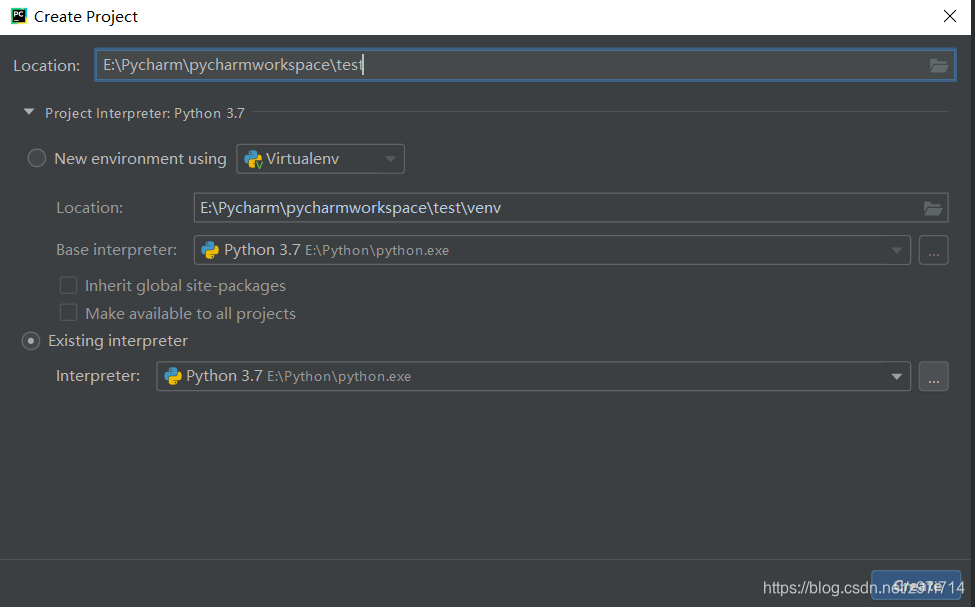975x607 pixels.
Task: Select the New environment using radio button
Action: (37, 158)
